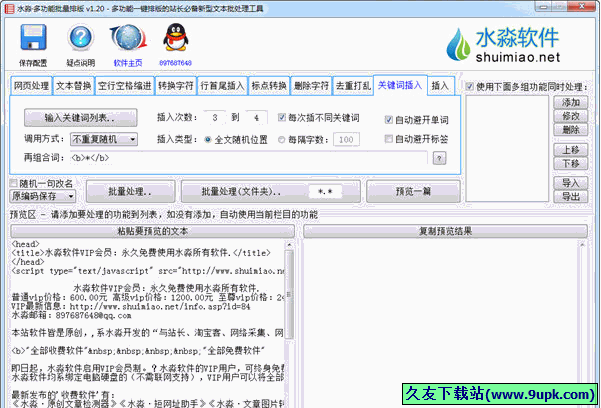
Task: Click the floppy disk save config icon
Action: (33, 38)
